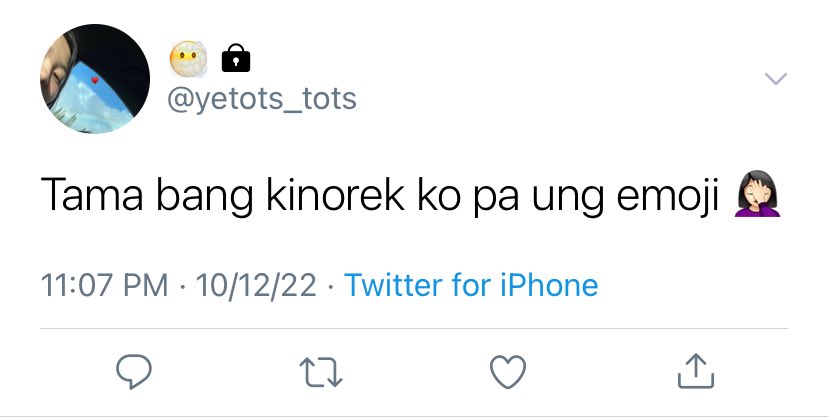Tap the reply speech bubble icon
This screenshot has height=417, width=828.
134,372
